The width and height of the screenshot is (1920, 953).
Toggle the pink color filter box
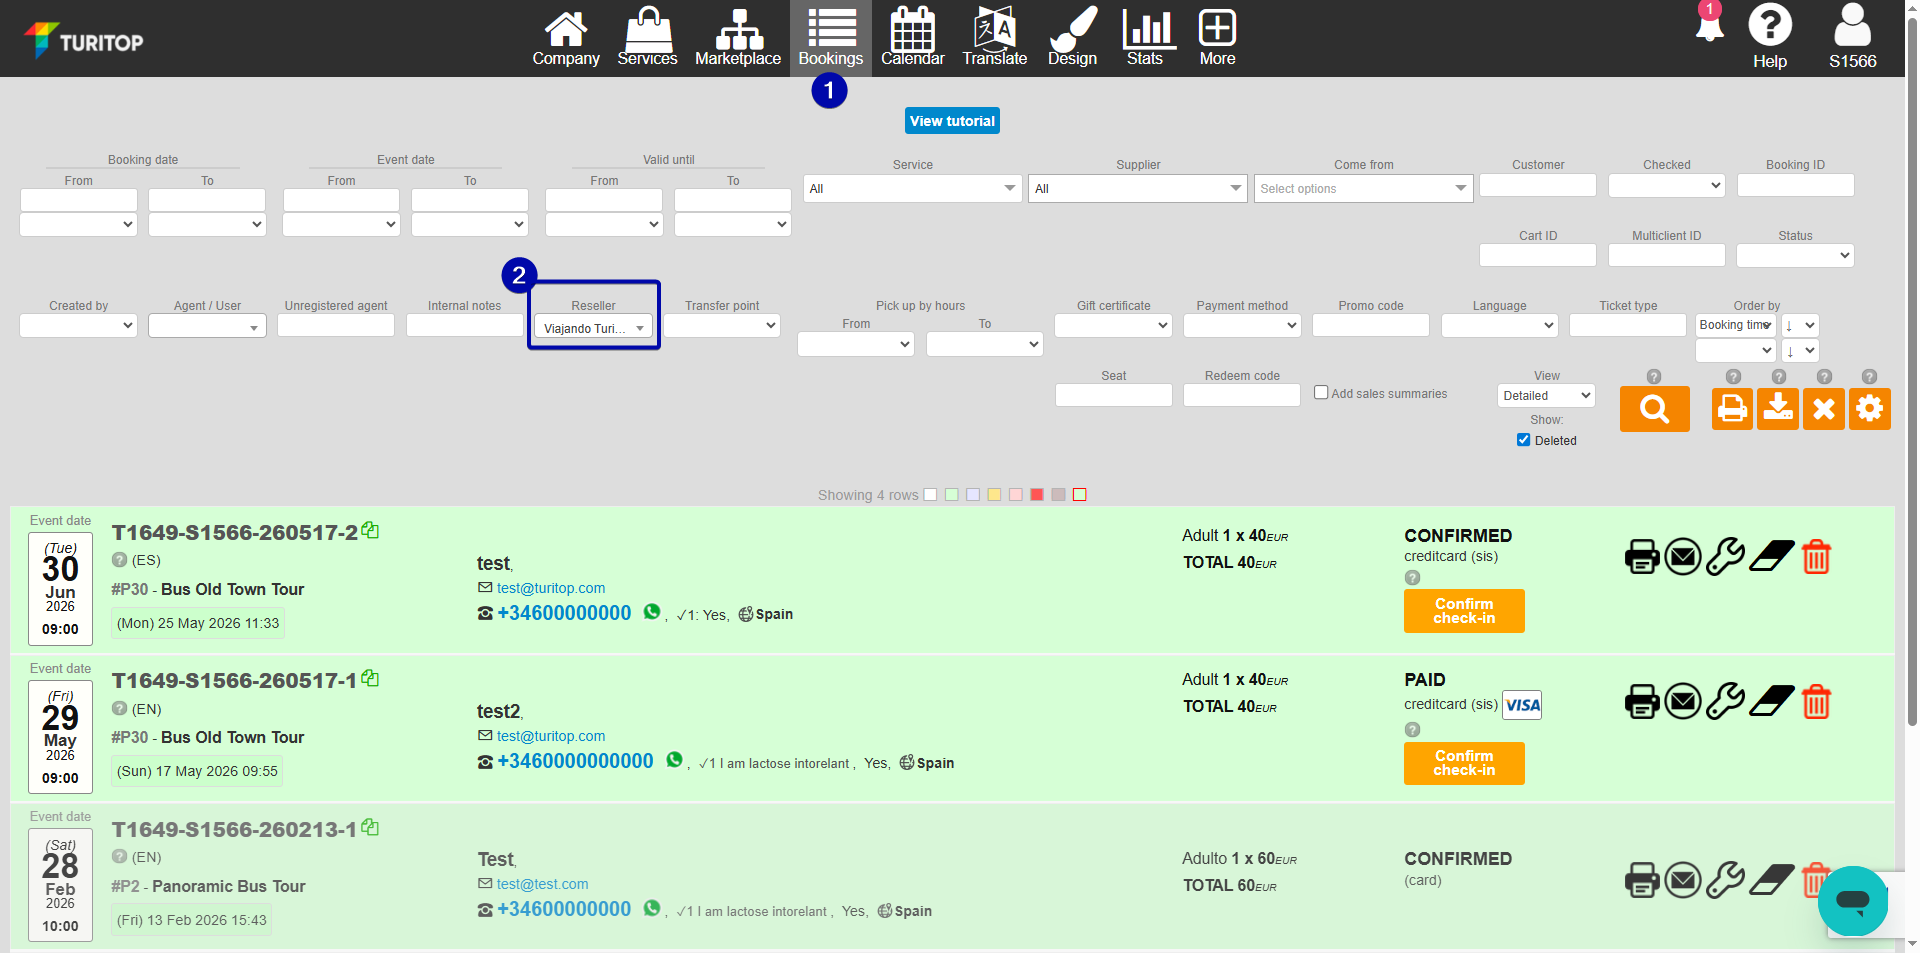click(x=1016, y=495)
